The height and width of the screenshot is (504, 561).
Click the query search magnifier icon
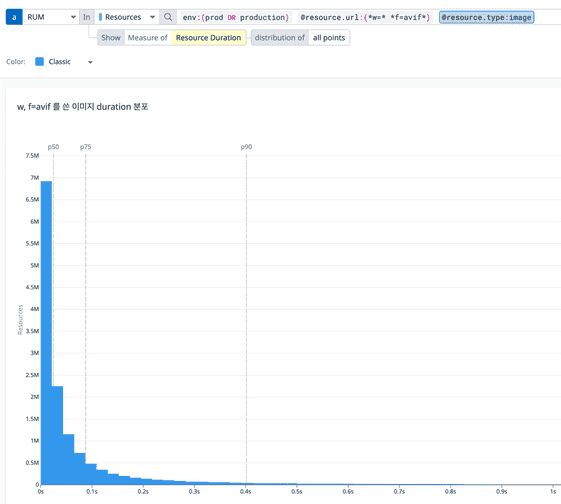click(168, 17)
